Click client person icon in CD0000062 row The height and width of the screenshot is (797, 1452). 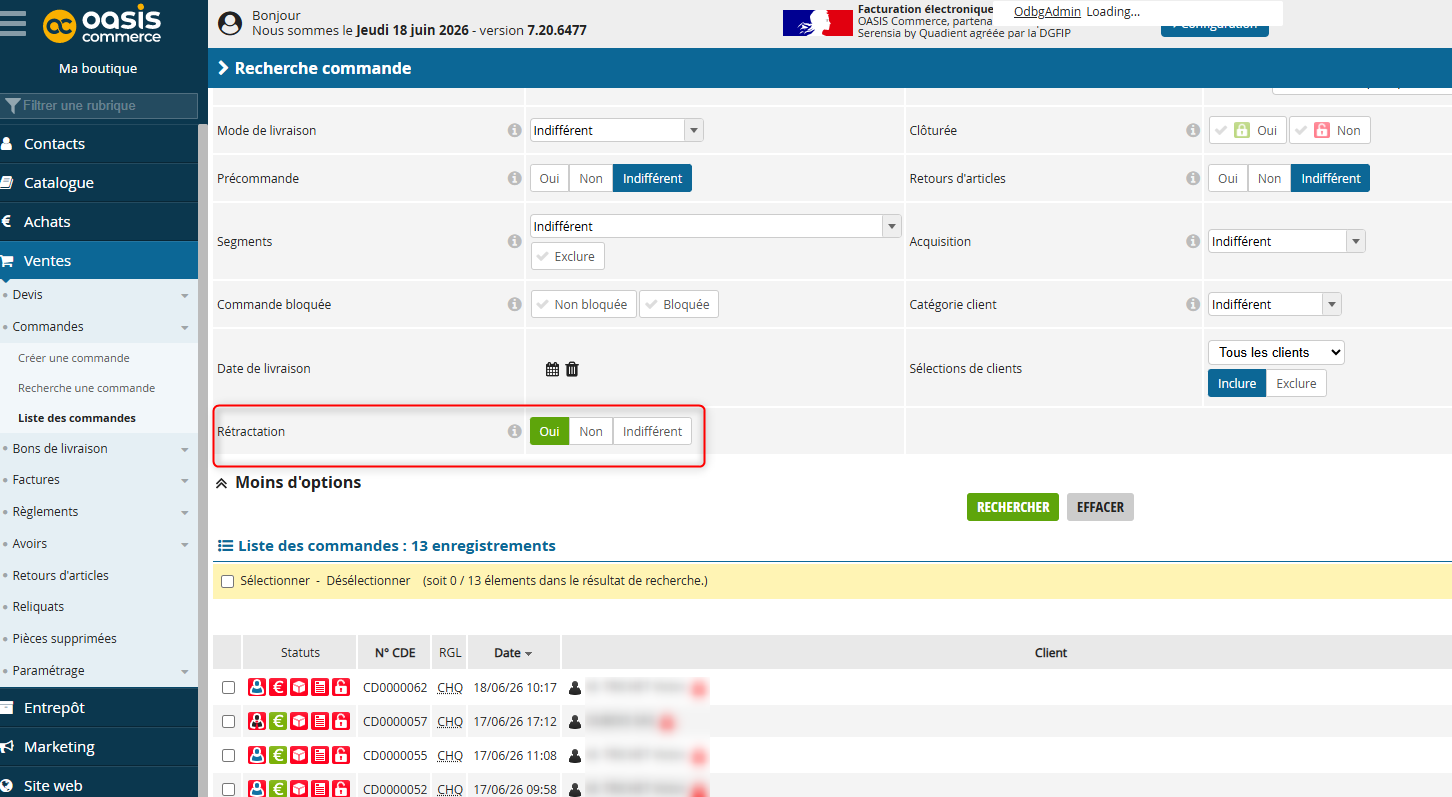(x=574, y=688)
